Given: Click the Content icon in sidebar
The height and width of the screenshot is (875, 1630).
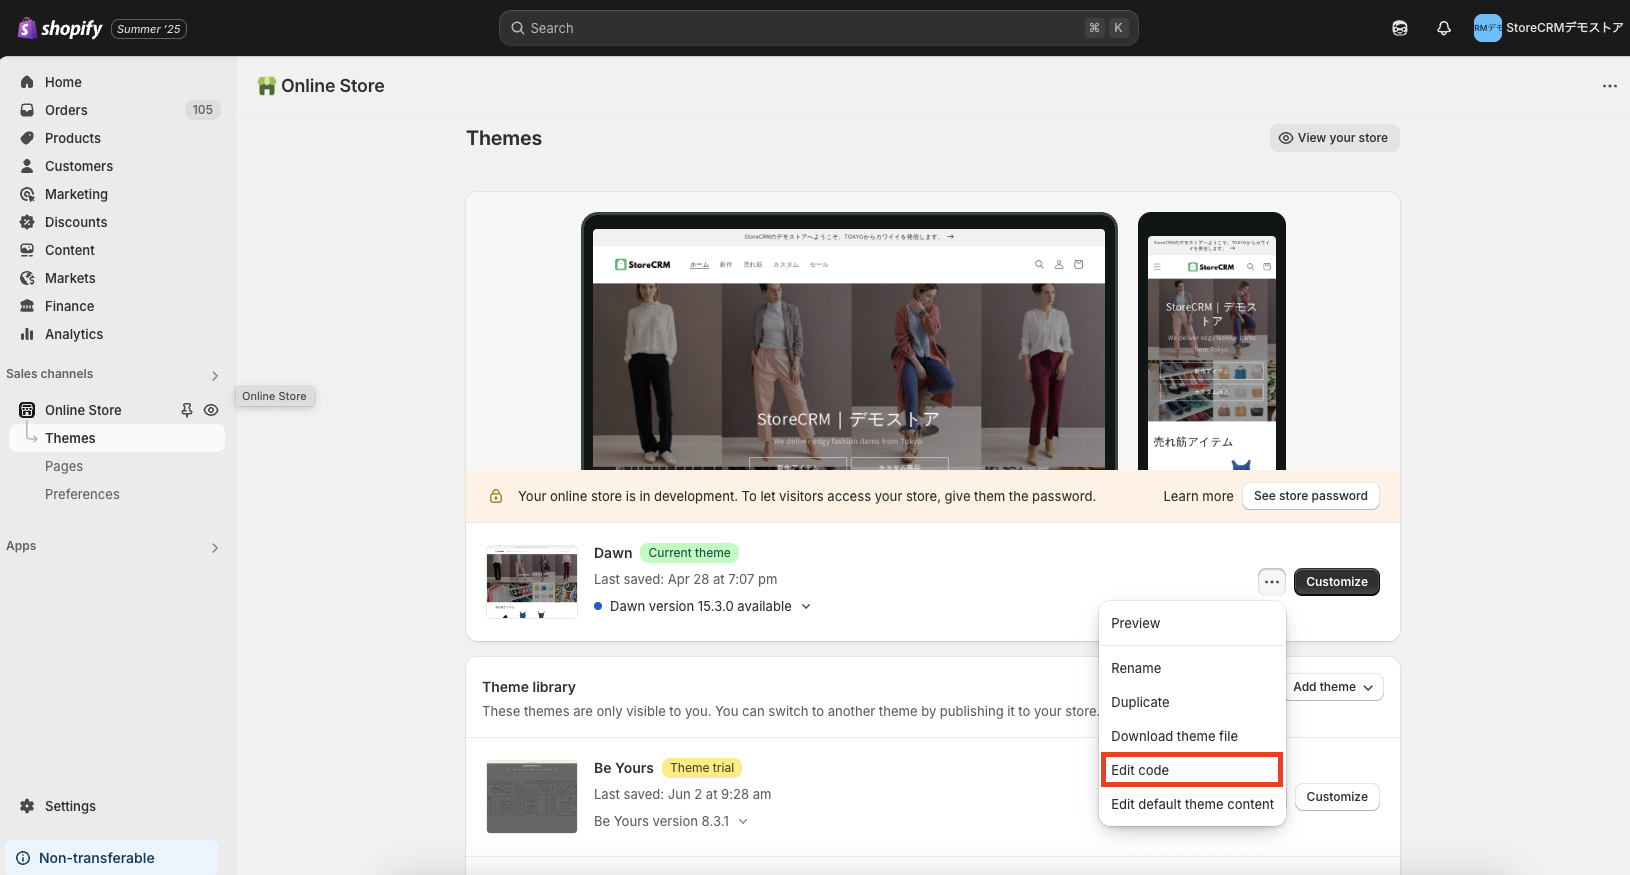Looking at the screenshot, I should point(27,250).
